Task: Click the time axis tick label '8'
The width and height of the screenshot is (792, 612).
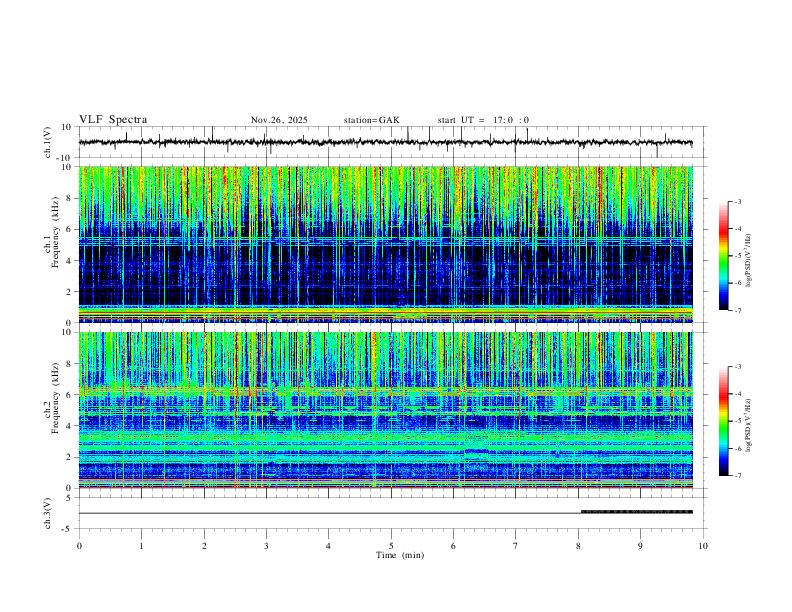Action: 578,546
